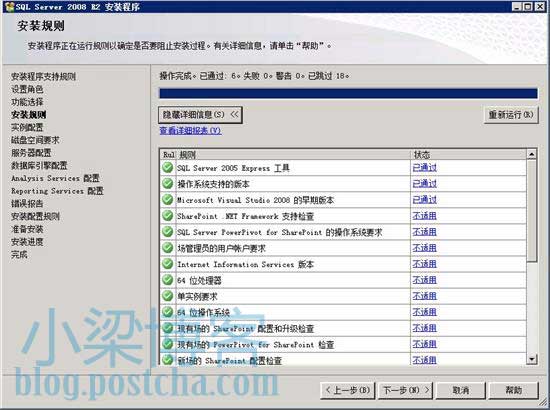
Task: Click the 规则 column header
Action: [x=293, y=155]
